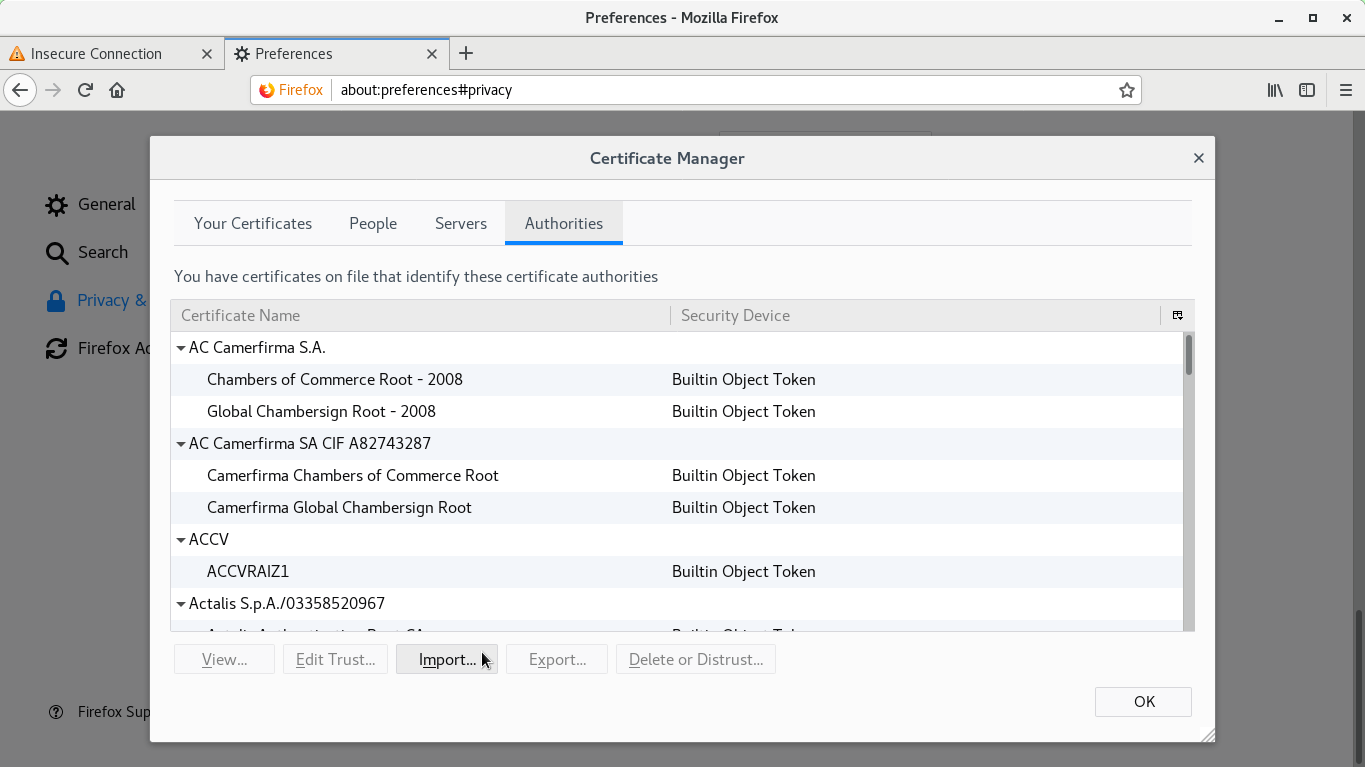Bookmark this page with the star icon

pos(1126,89)
